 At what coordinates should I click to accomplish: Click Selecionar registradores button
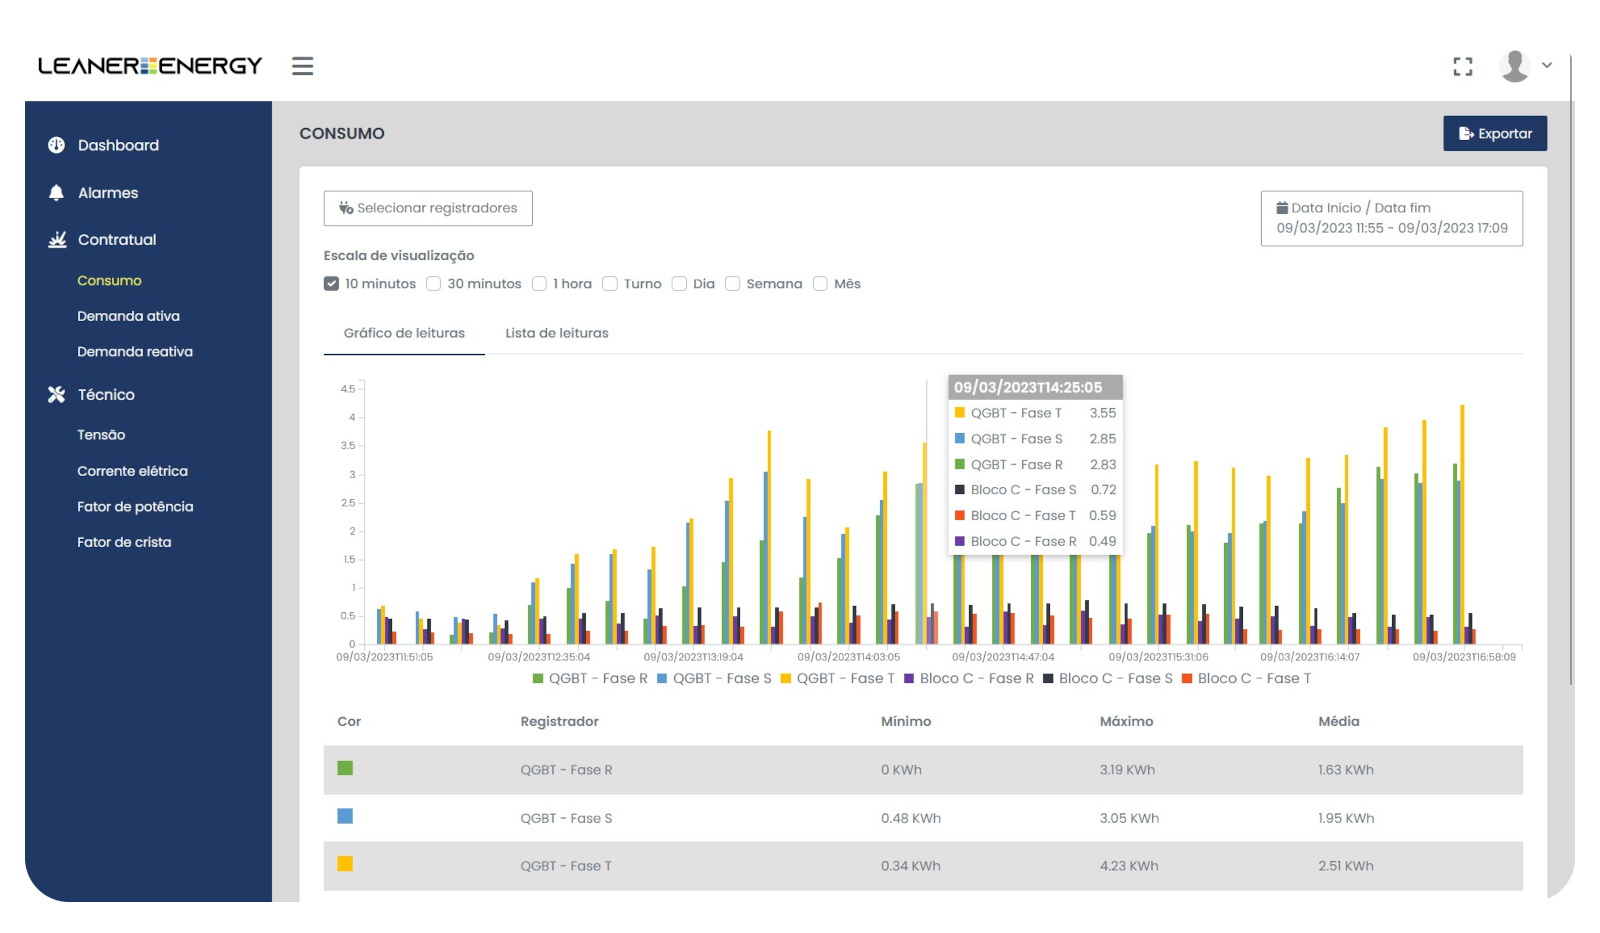click(x=428, y=208)
